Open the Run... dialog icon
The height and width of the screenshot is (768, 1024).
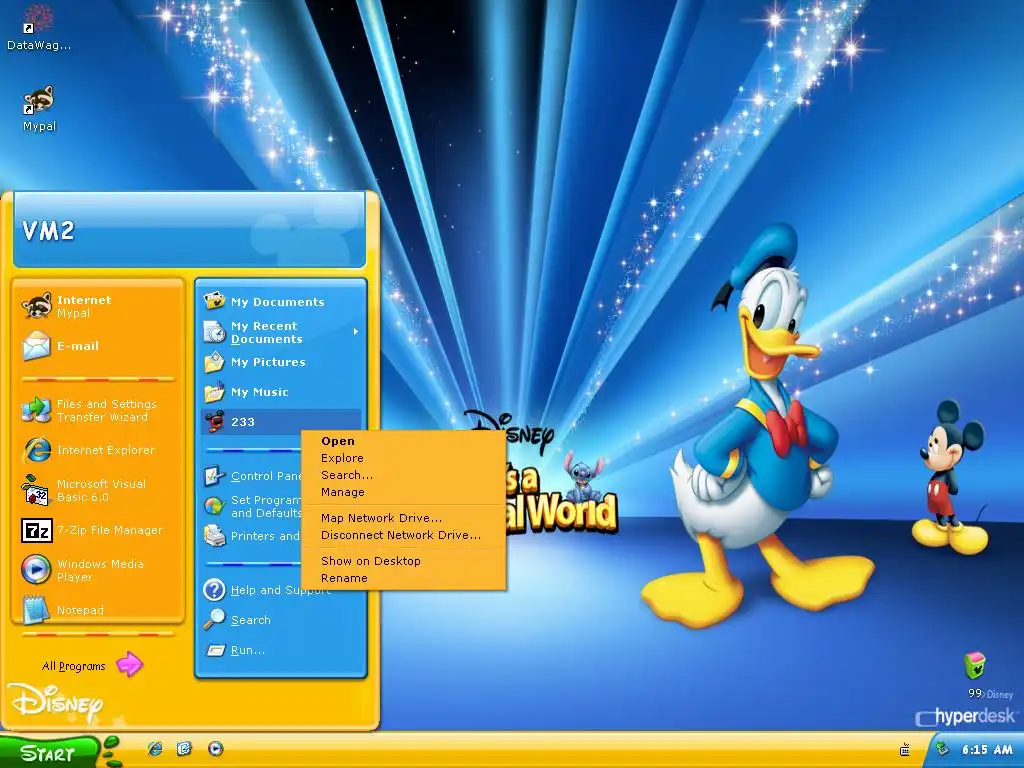pyautogui.click(x=216, y=650)
